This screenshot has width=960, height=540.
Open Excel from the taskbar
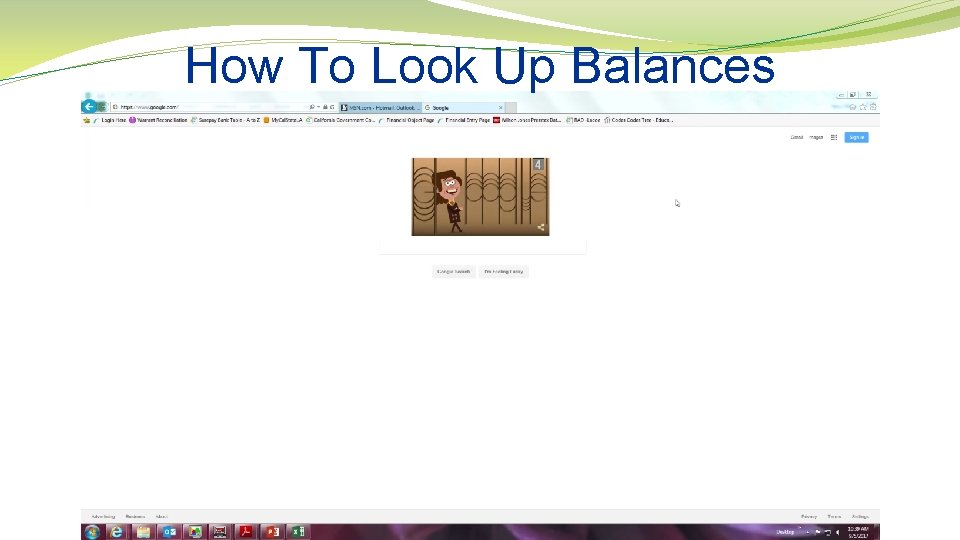[x=298, y=532]
